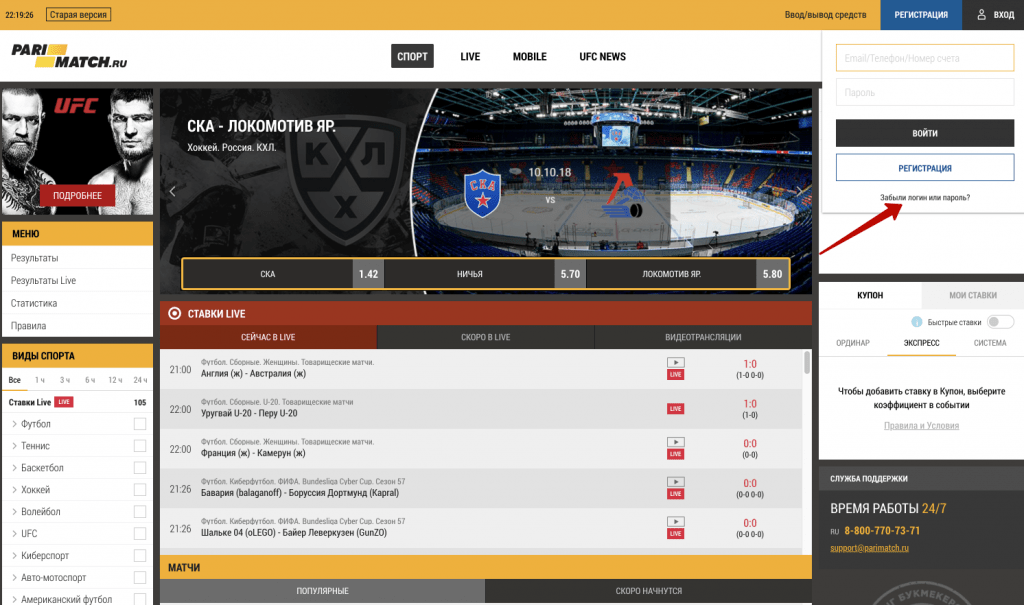Click next banner arrow on hockey banner
Viewport: 1024px width, 605px height.
(799, 191)
